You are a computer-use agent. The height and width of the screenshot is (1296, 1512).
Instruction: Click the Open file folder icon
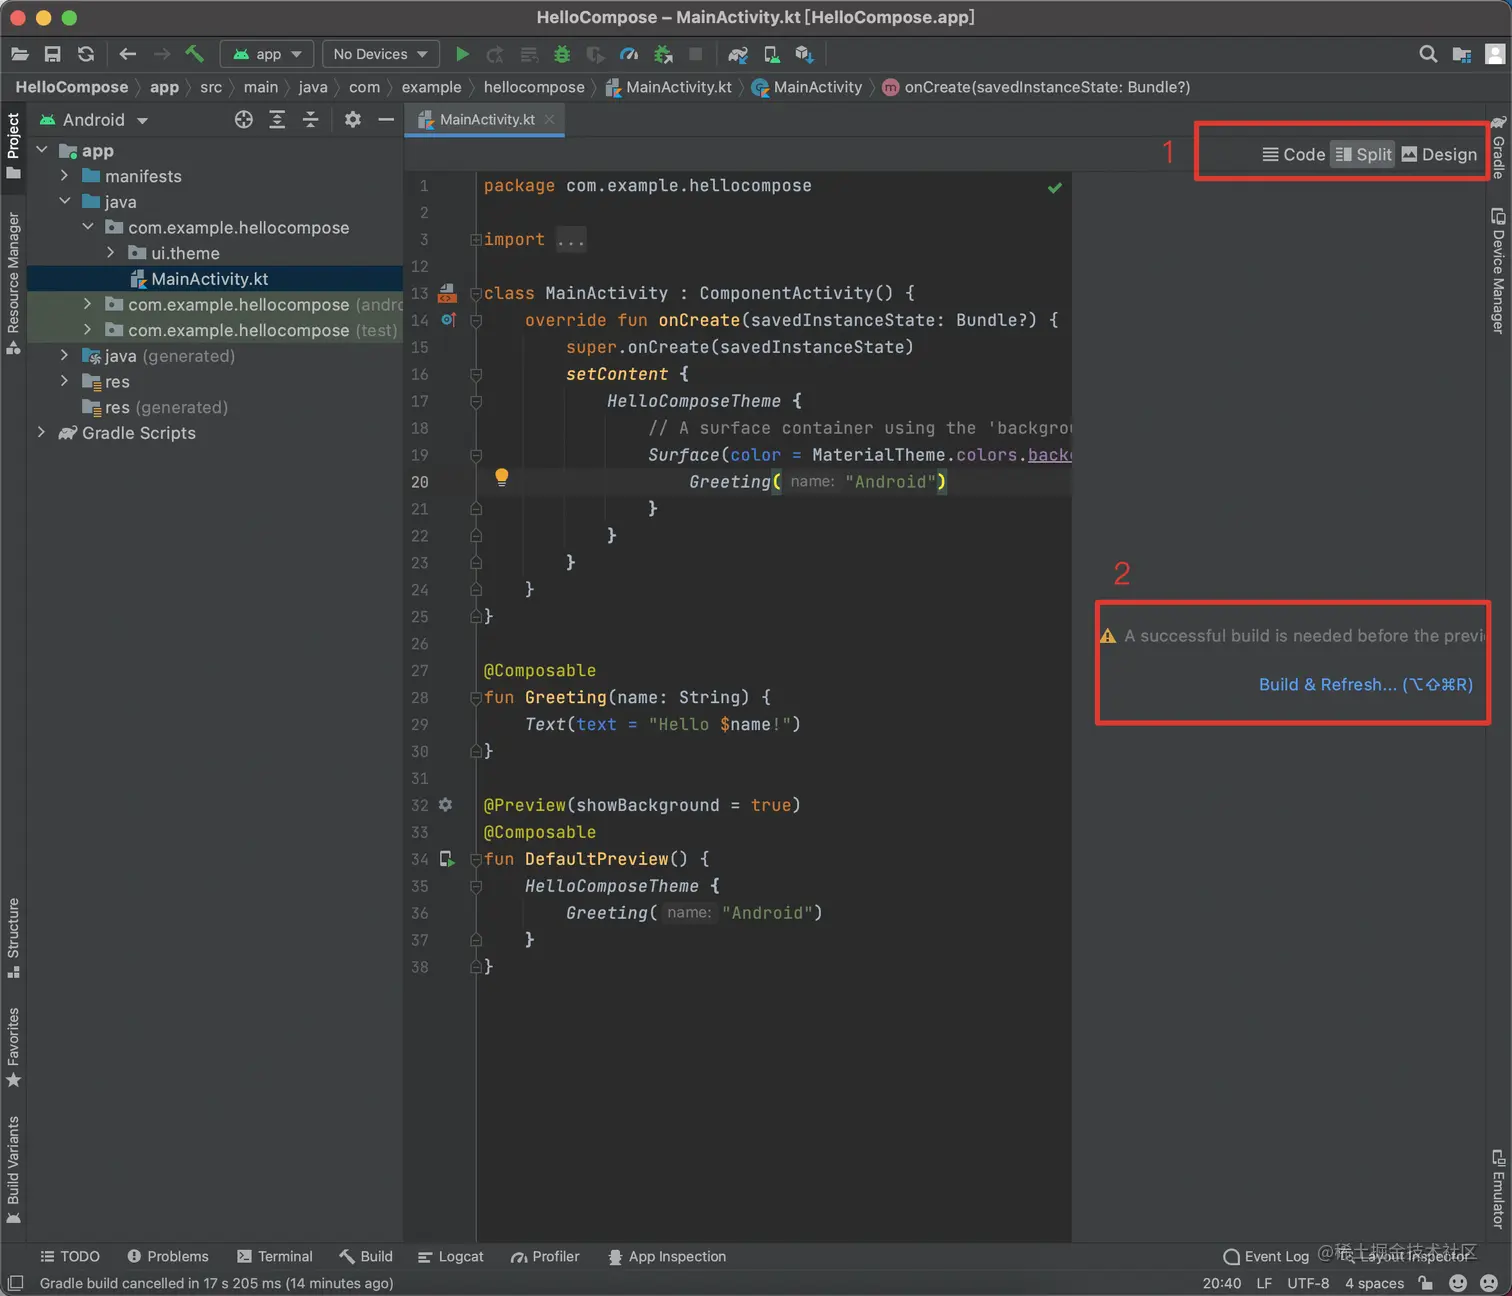[x=20, y=54]
